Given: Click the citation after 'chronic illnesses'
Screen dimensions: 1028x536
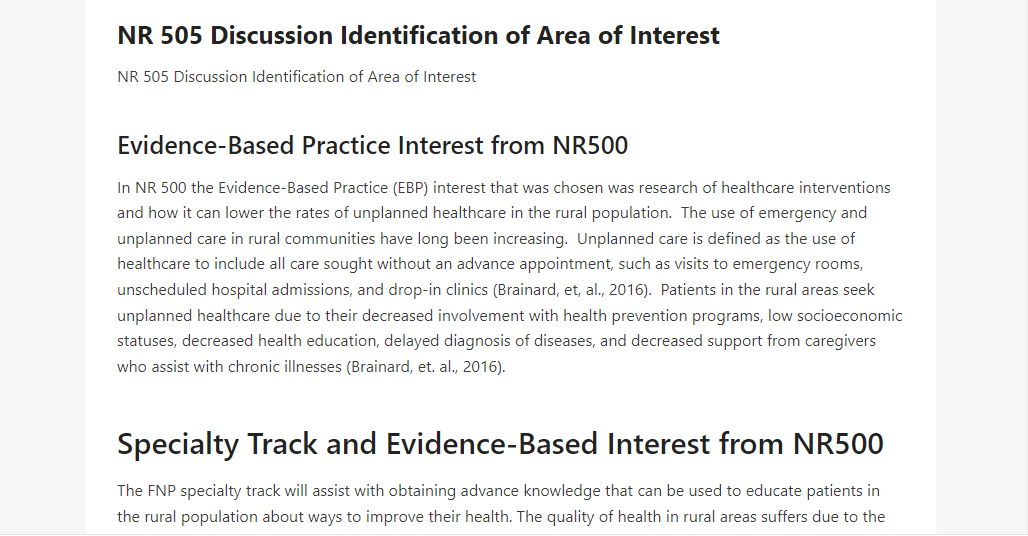Looking at the screenshot, I should (x=425, y=367).
